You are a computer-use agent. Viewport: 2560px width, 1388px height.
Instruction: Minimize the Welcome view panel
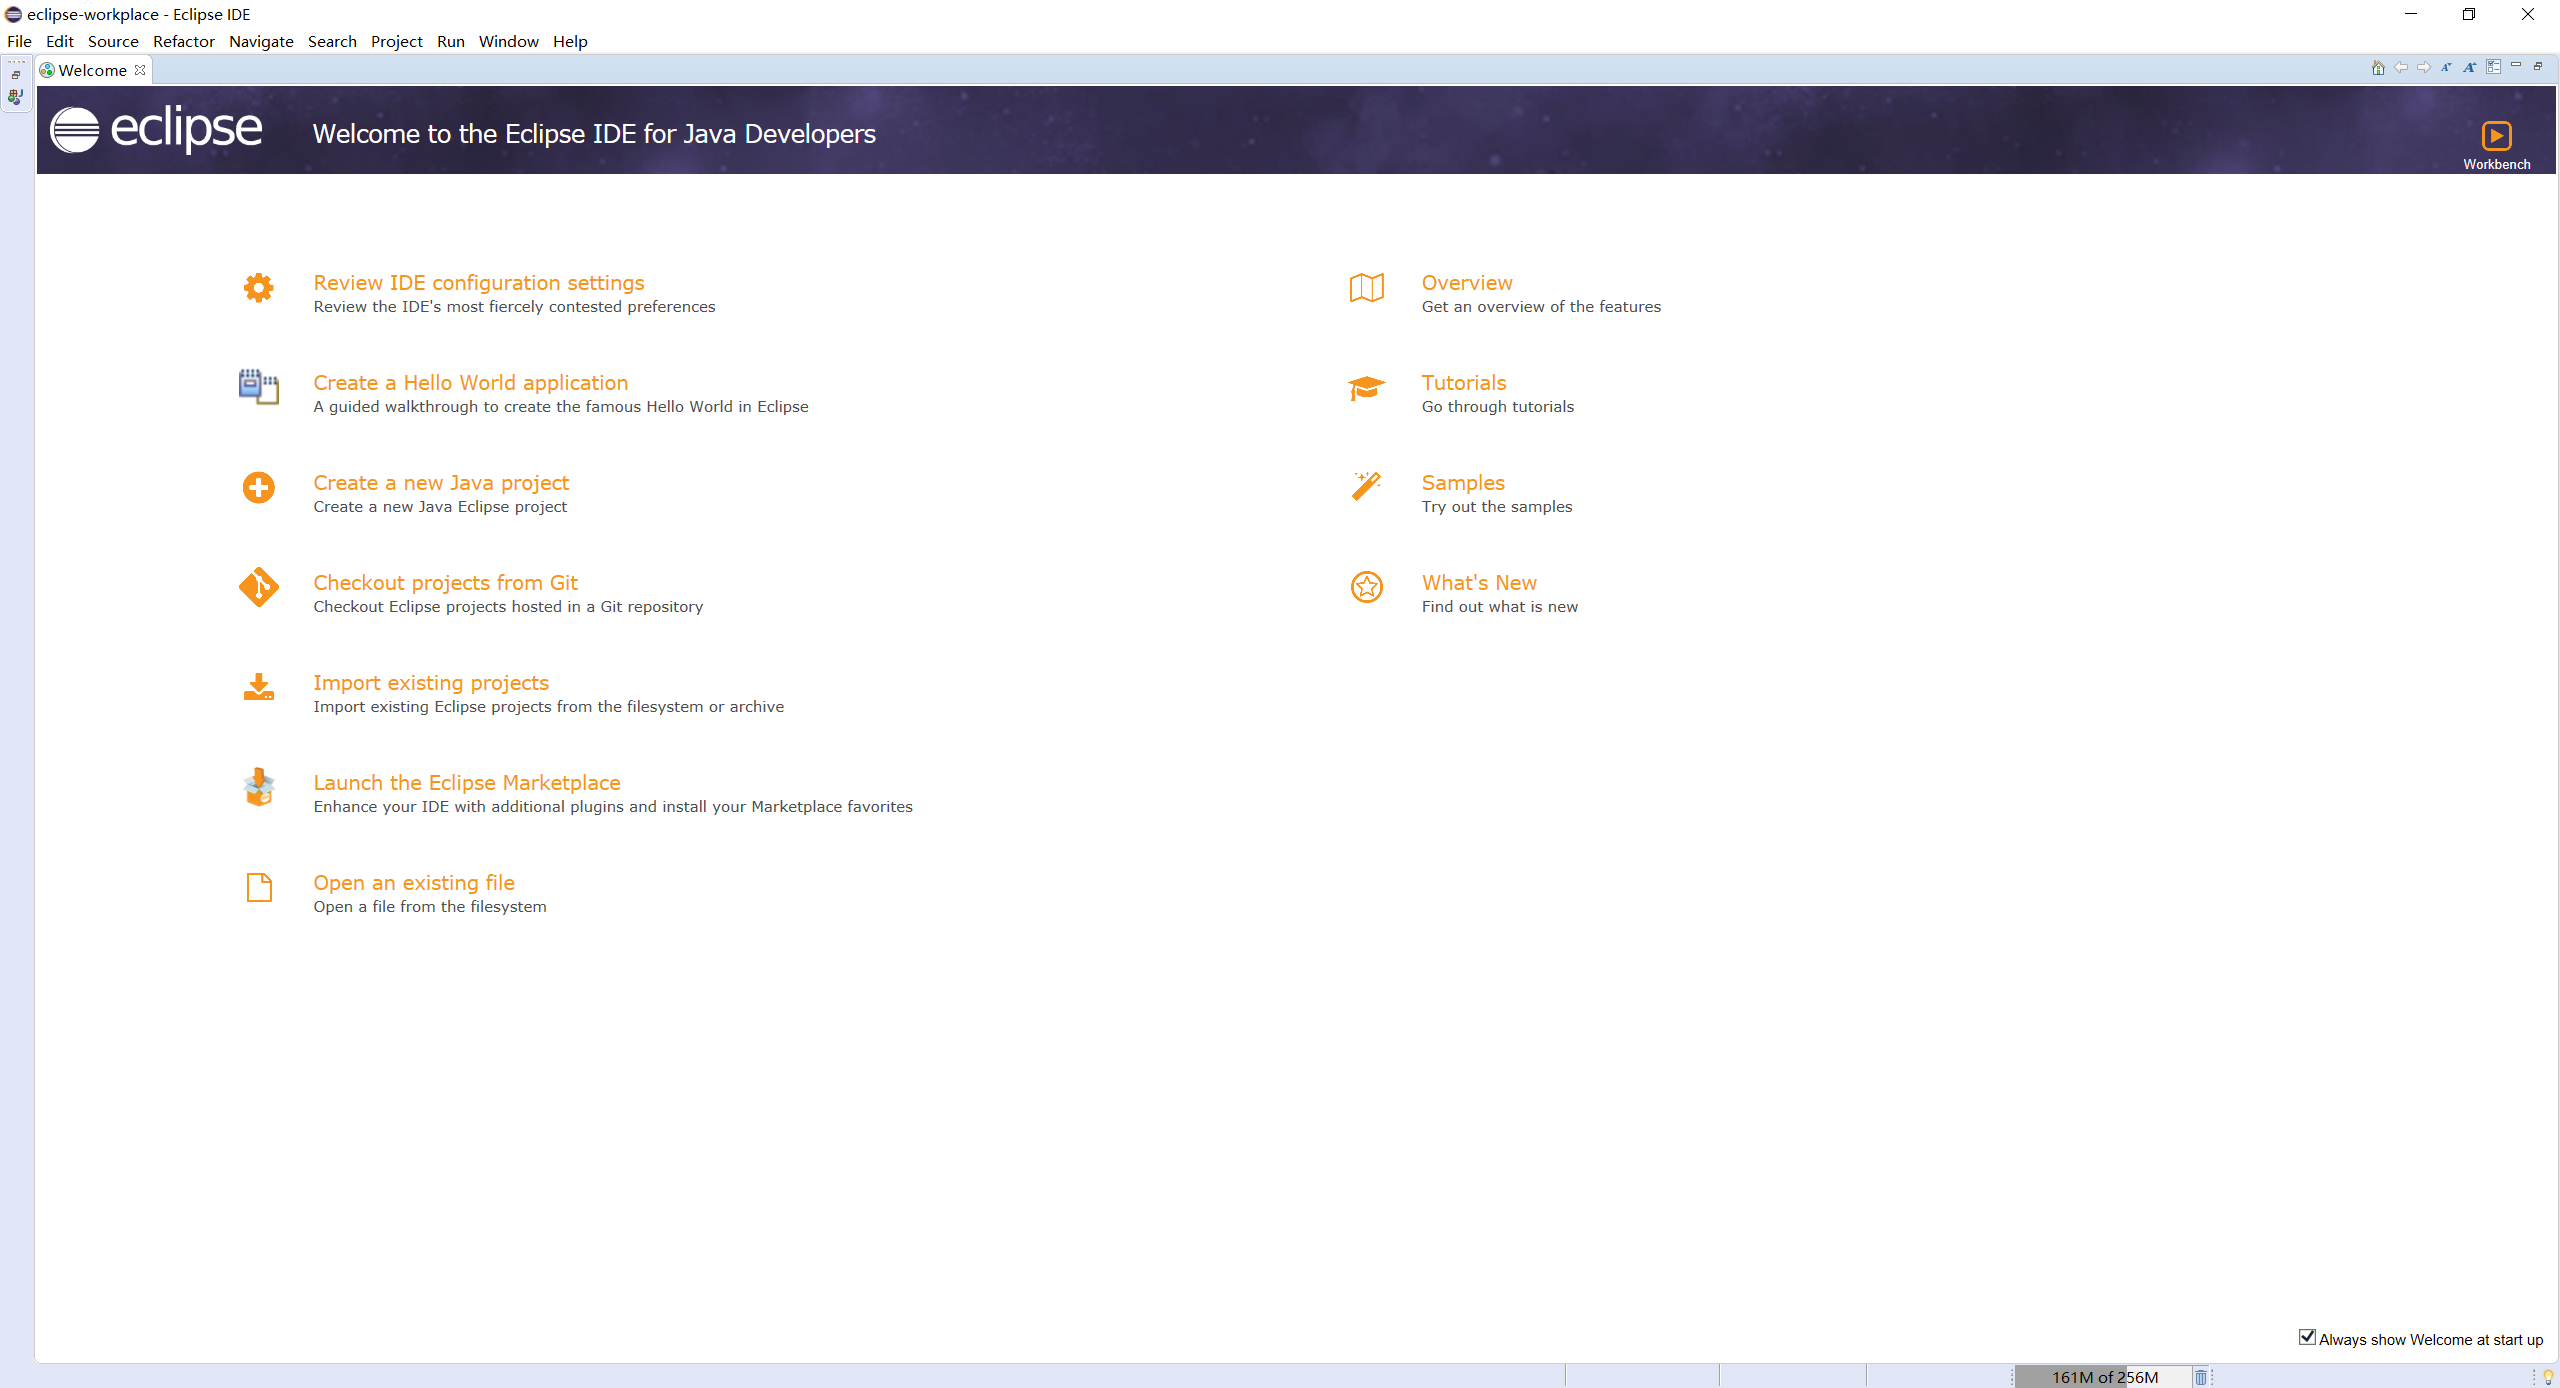(2516, 66)
